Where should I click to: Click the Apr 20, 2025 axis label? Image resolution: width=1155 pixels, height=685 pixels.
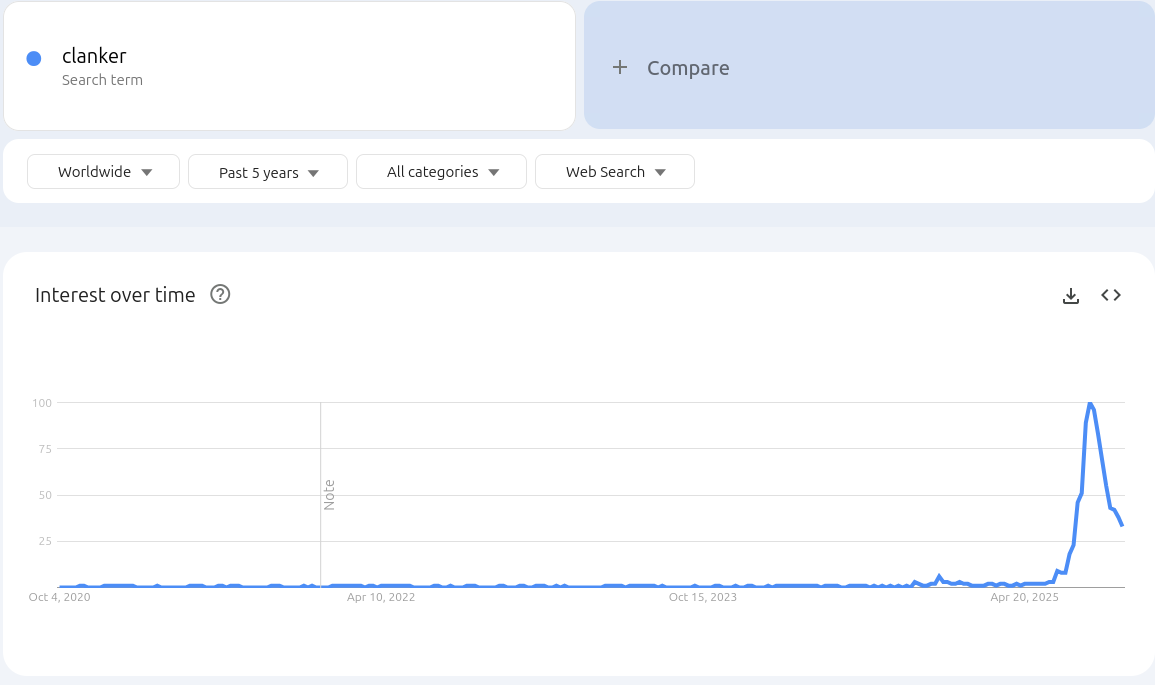click(x=1024, y=597)
